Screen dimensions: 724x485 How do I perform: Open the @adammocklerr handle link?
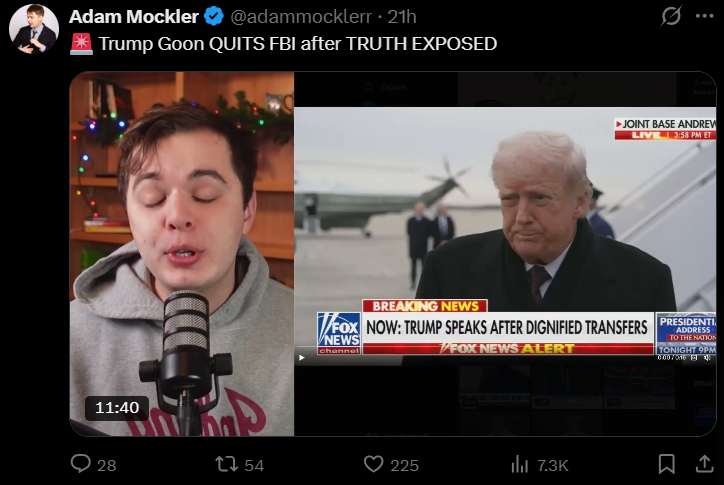[301, 17]
